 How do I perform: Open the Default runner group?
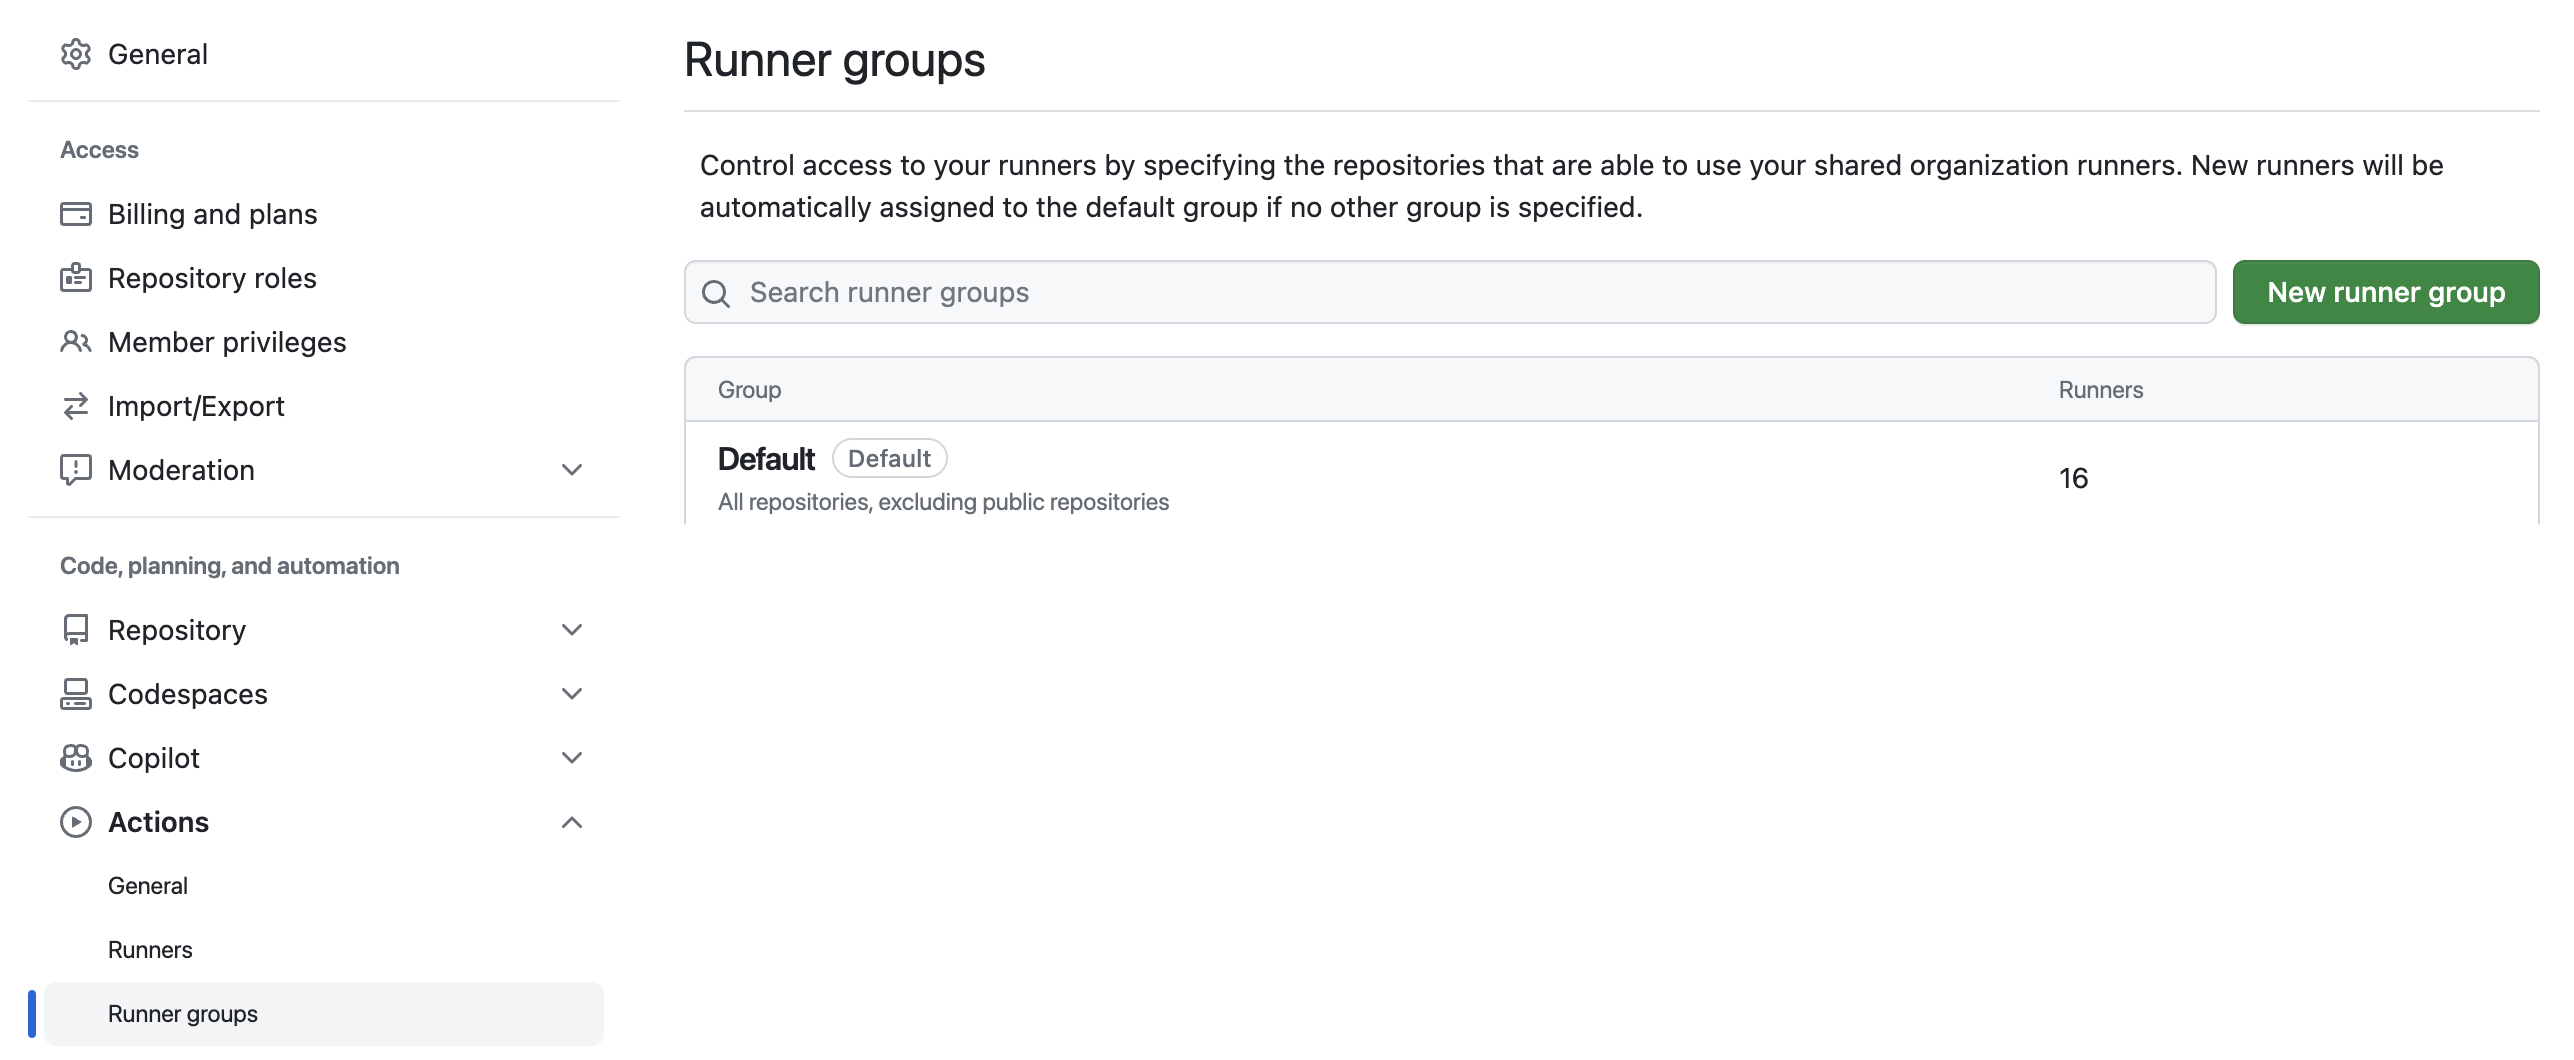[767, 458]
